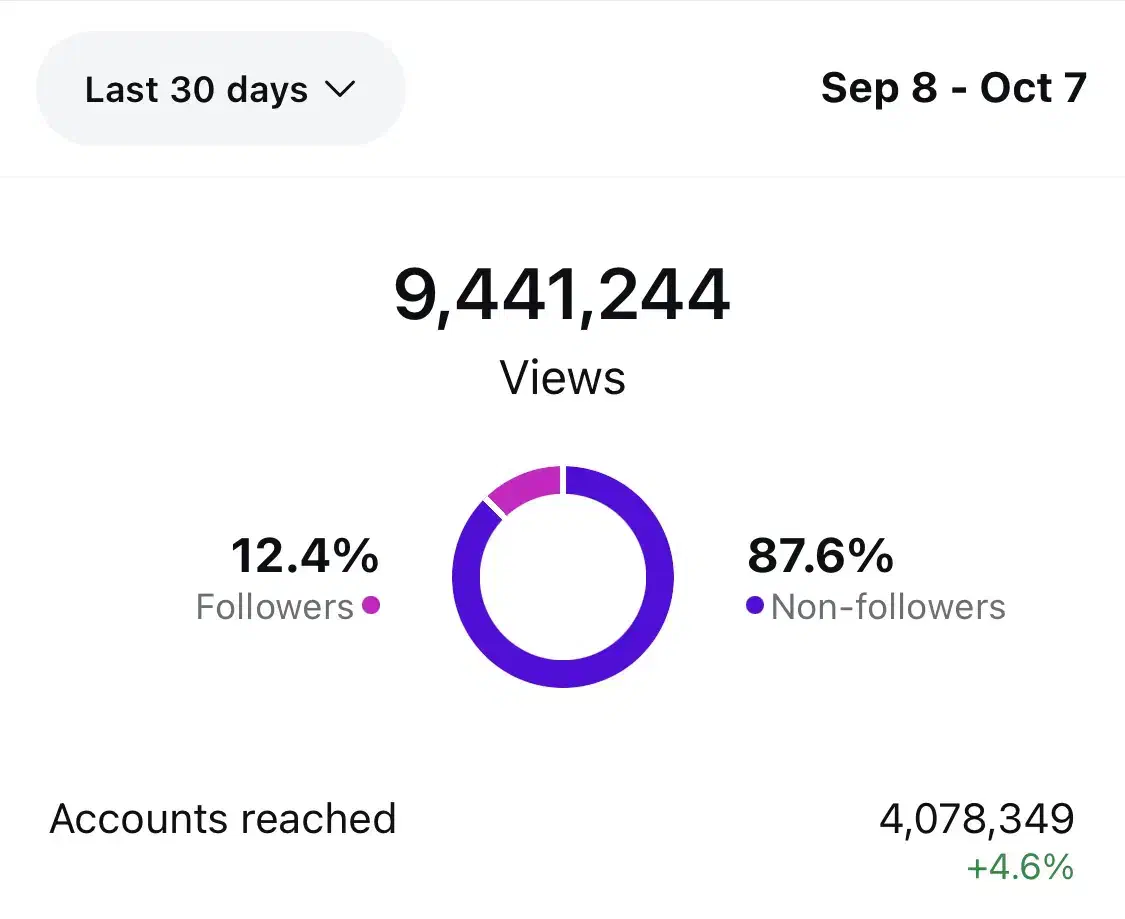Click the Views label under the total
This screenshot has height=919, width=1125.
(563, 378)
